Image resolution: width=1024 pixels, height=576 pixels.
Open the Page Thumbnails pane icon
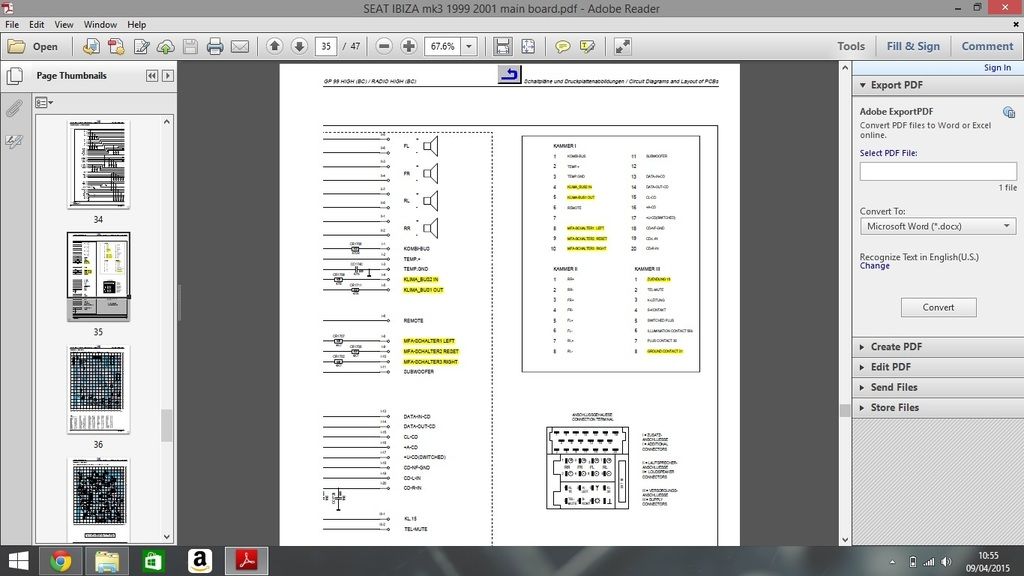pos(14,76)
